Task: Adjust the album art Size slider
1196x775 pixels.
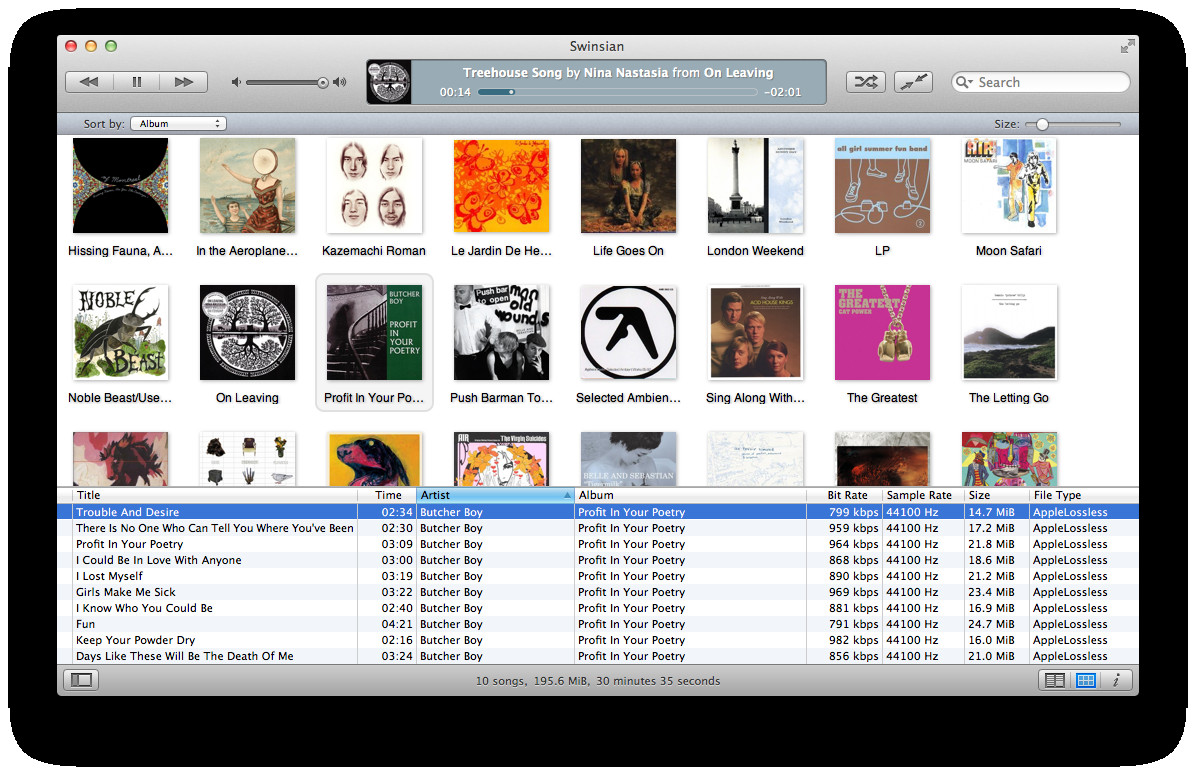Action: [1073, 124]
